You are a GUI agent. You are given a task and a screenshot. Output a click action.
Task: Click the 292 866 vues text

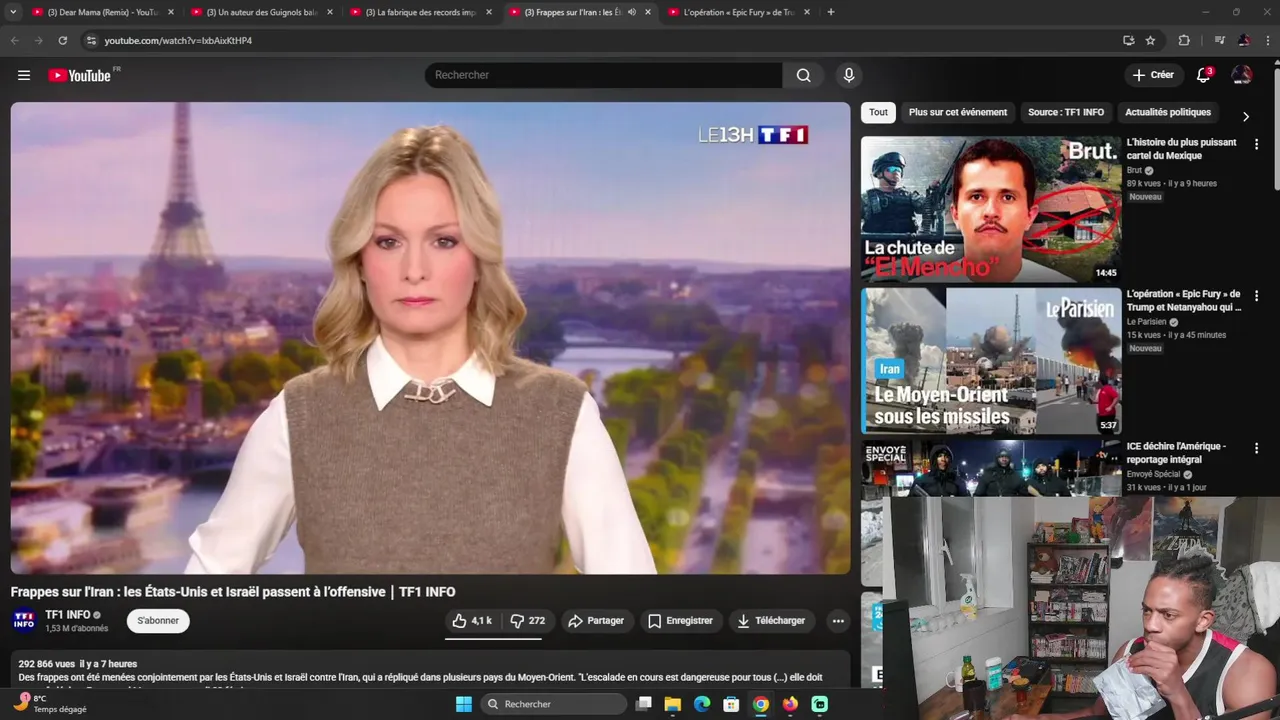[47, 664]
